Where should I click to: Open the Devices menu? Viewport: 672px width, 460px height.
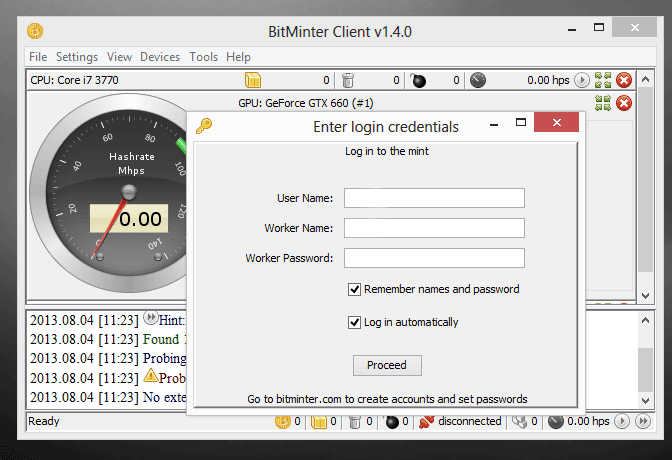(160, 57)
